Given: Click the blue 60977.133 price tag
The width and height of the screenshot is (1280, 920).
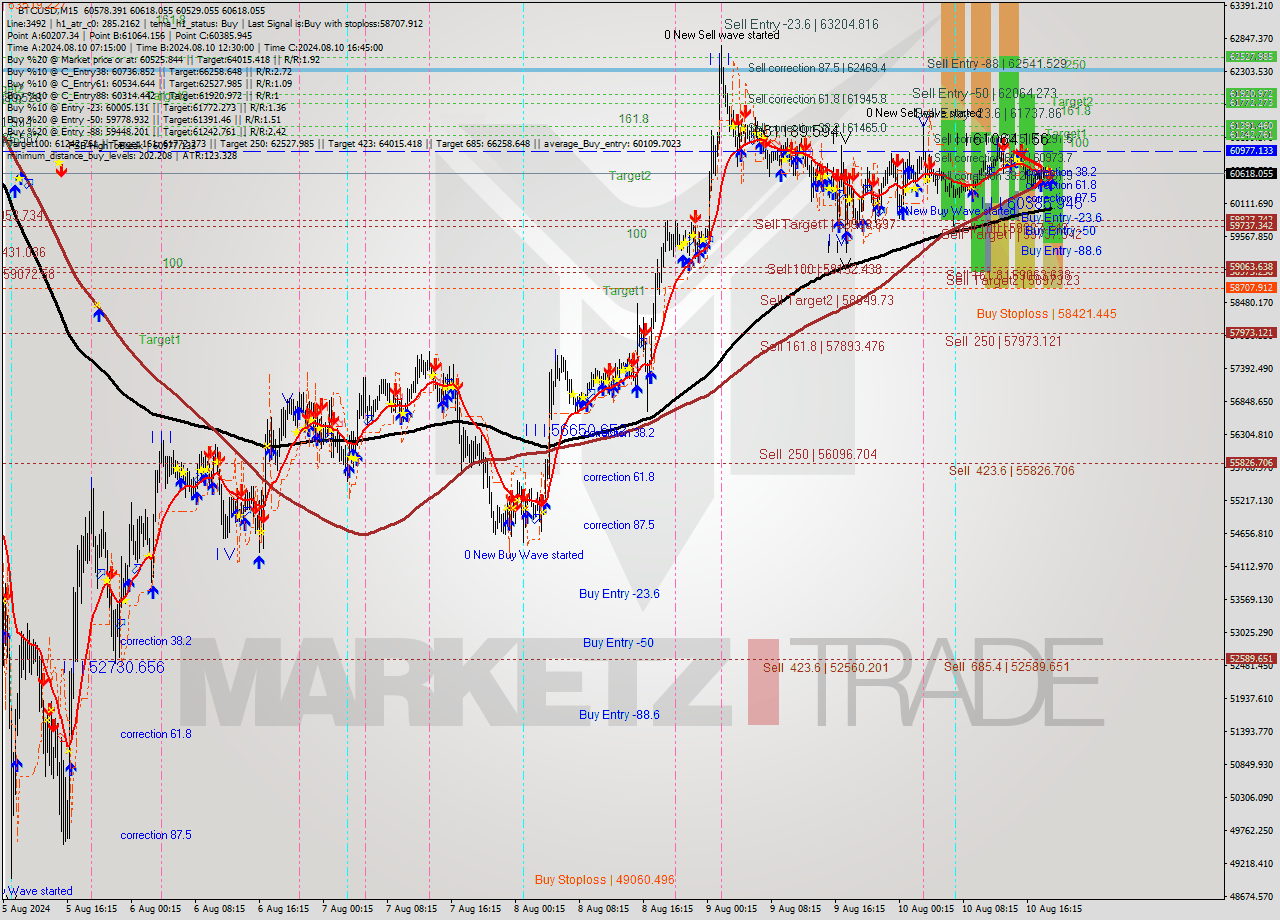Looking at the screenshot, I should point(1251,150).
